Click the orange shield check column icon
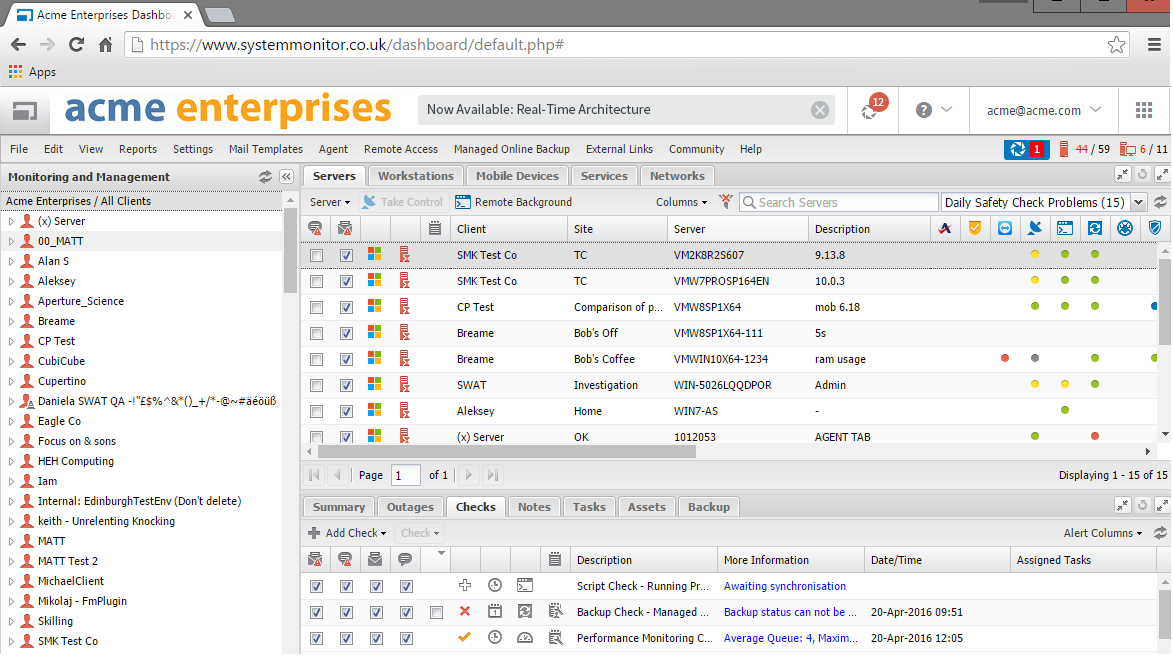The width and height of the screenshot is (1173, 660). 975,228
